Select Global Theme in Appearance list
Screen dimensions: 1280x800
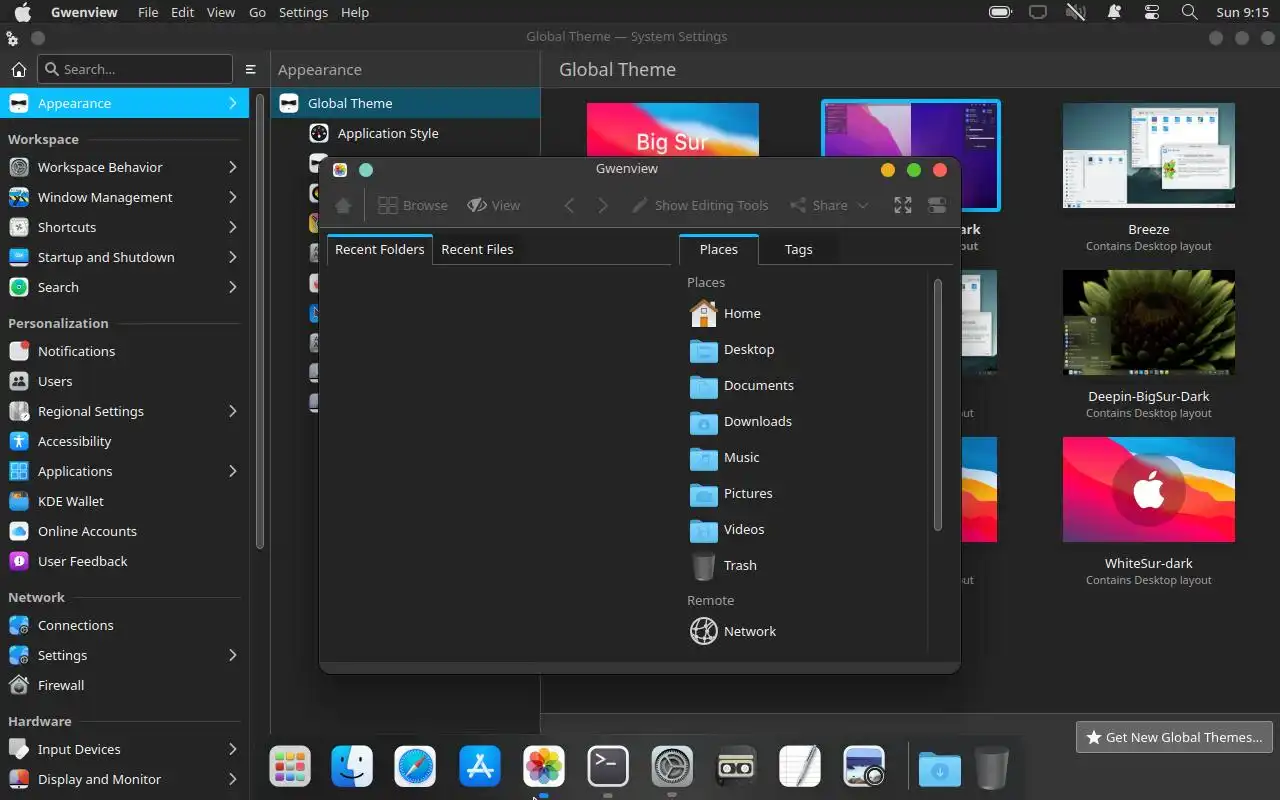405,103
